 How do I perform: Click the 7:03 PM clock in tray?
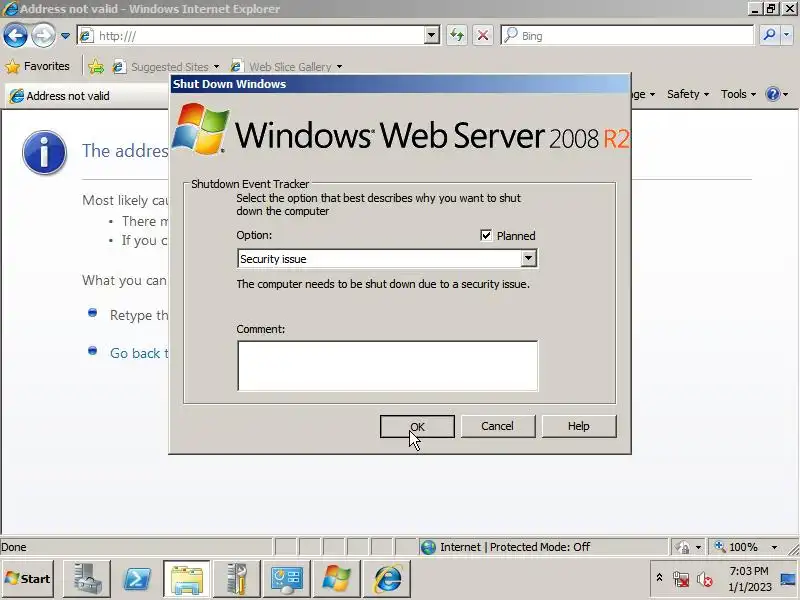[749, 579]
